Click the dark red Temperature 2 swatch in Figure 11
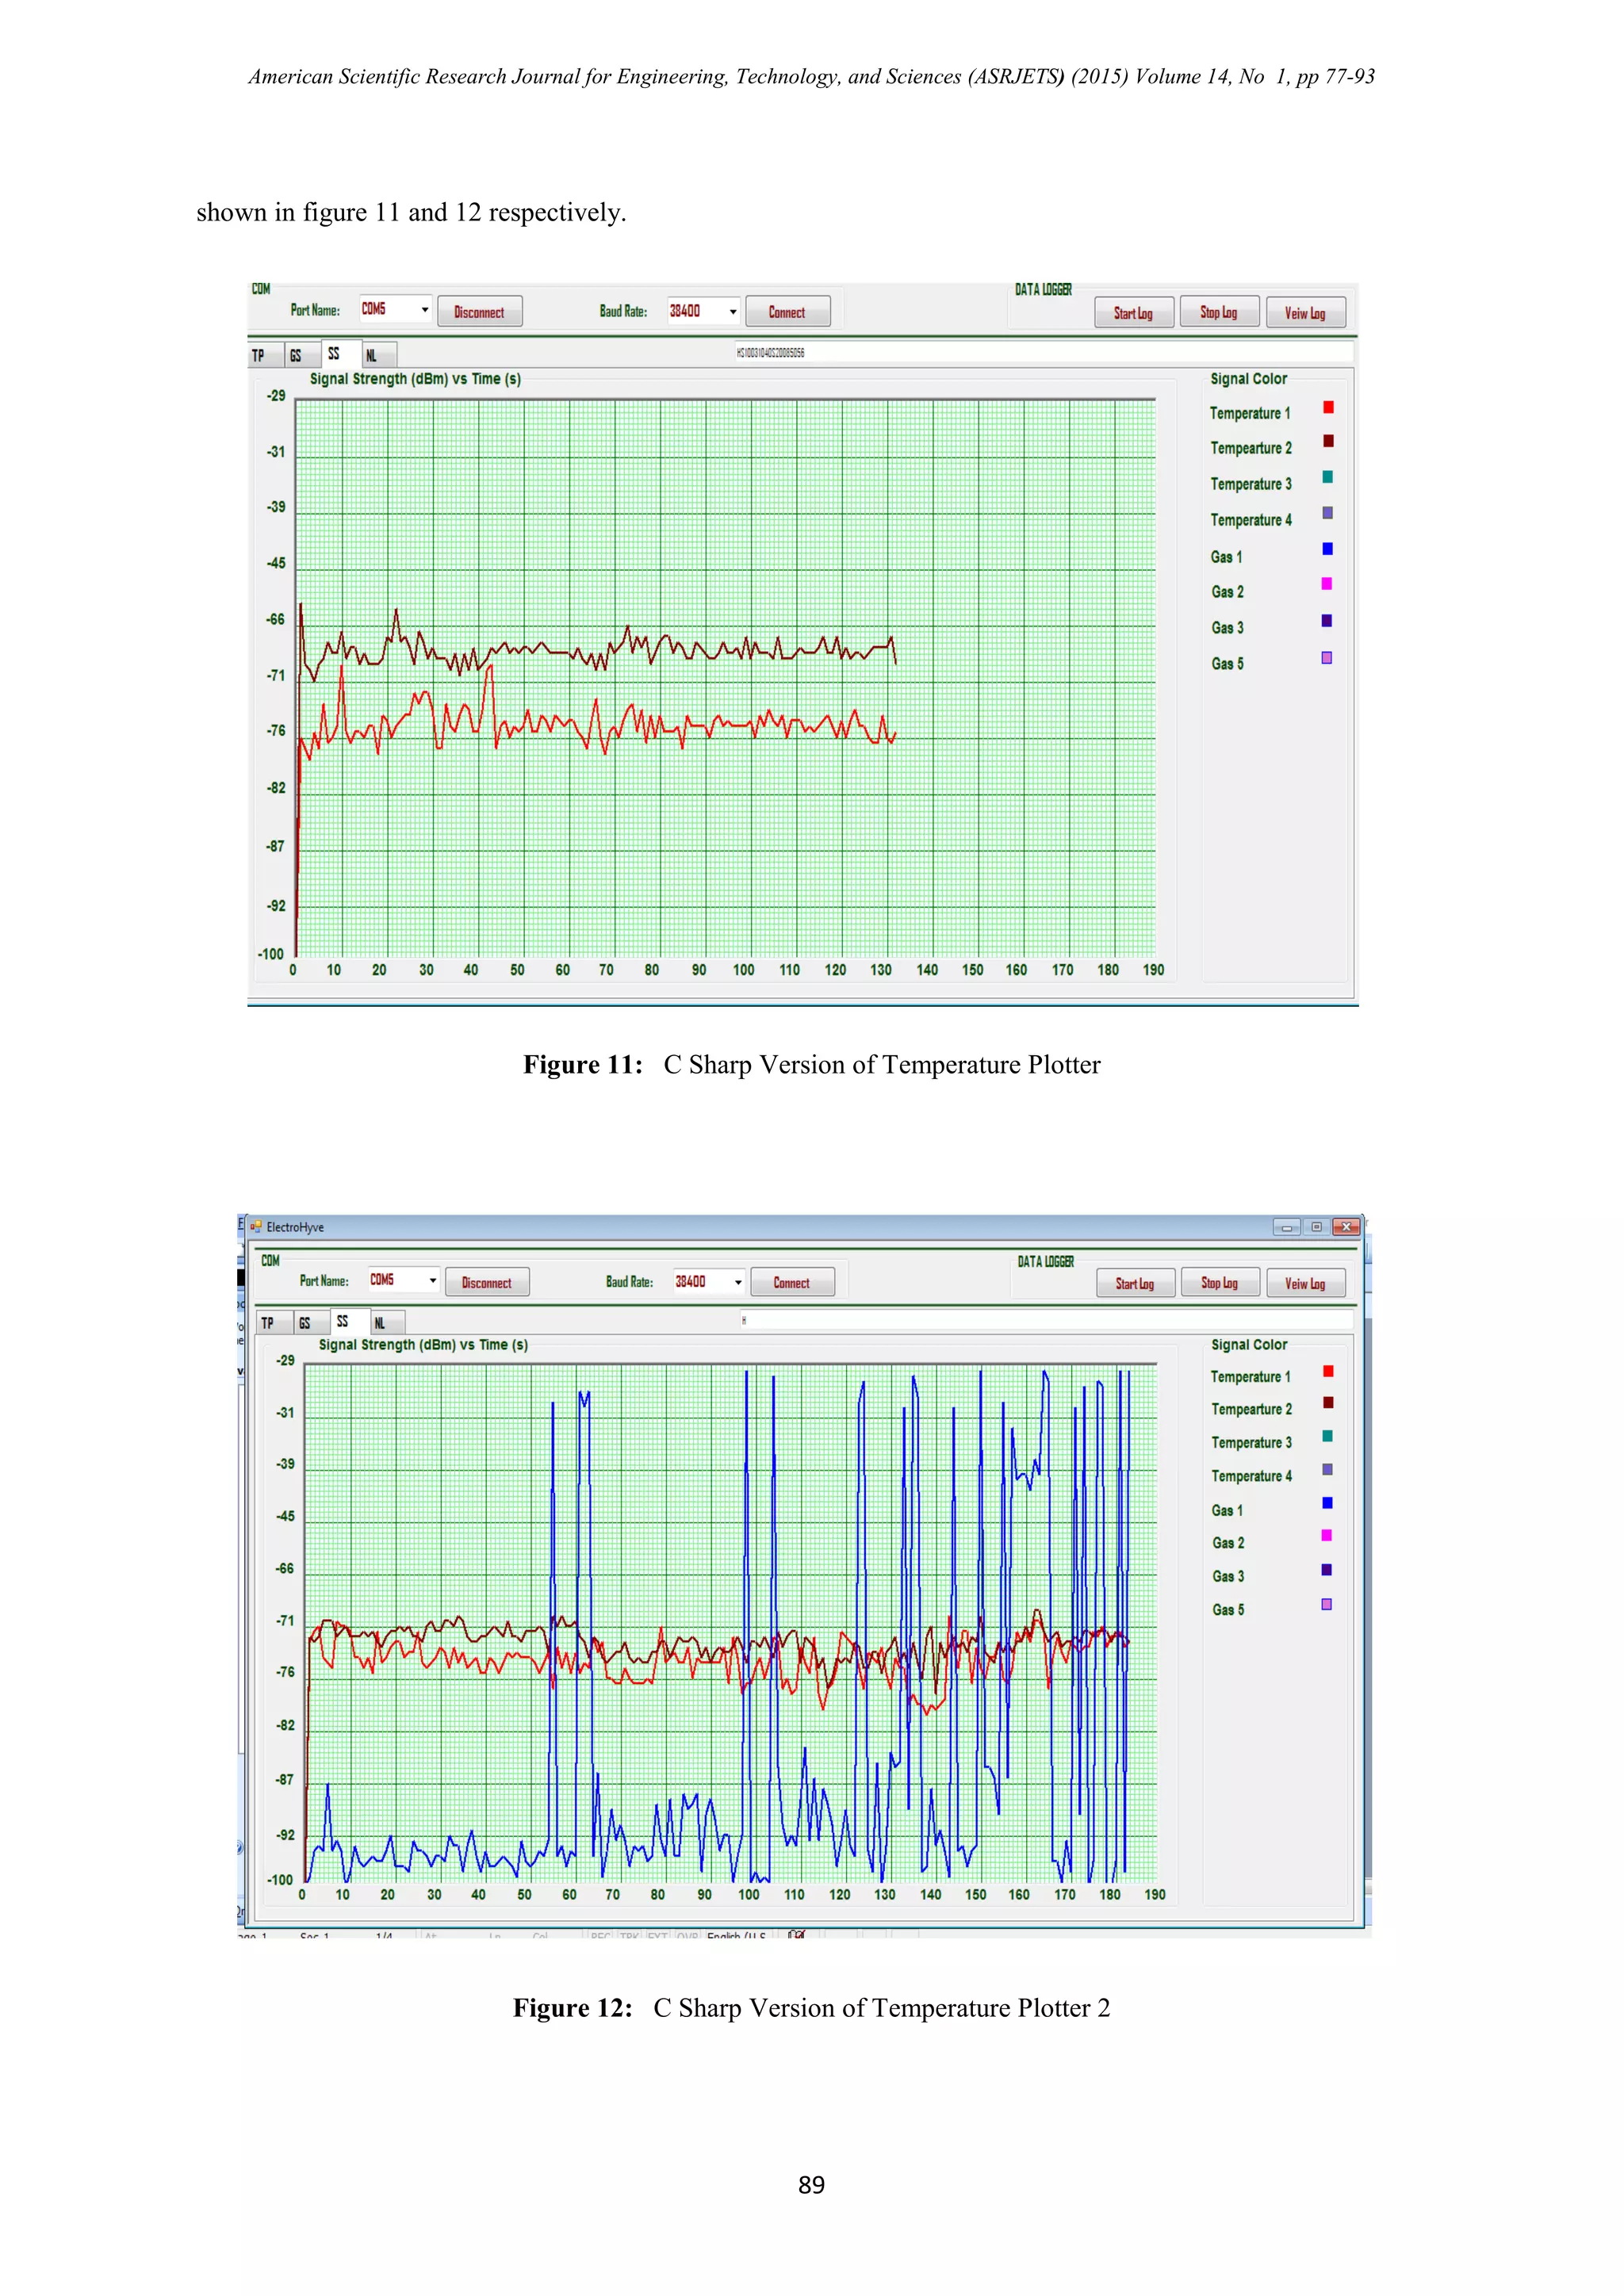 [x=1328, y=441]
